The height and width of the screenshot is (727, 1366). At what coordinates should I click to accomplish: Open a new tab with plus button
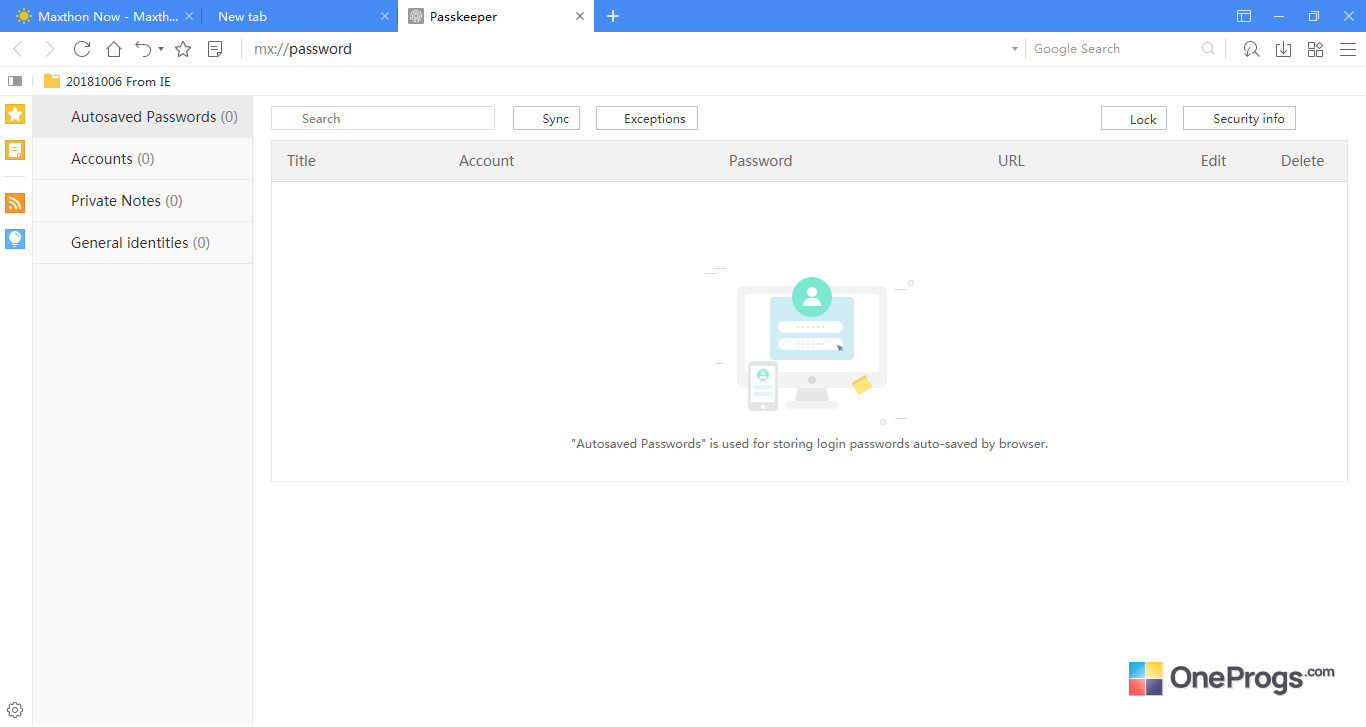coord(613,16)
